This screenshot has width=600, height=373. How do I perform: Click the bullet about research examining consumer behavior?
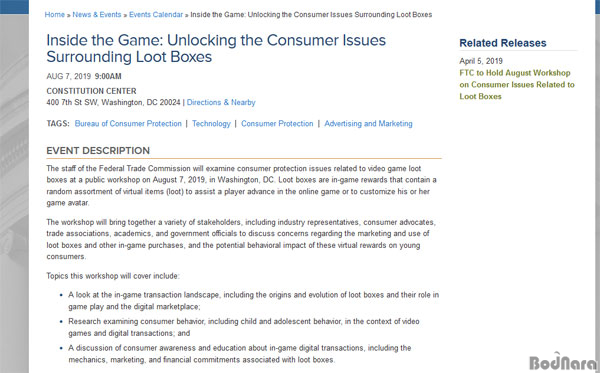click(x=244, y=327)
